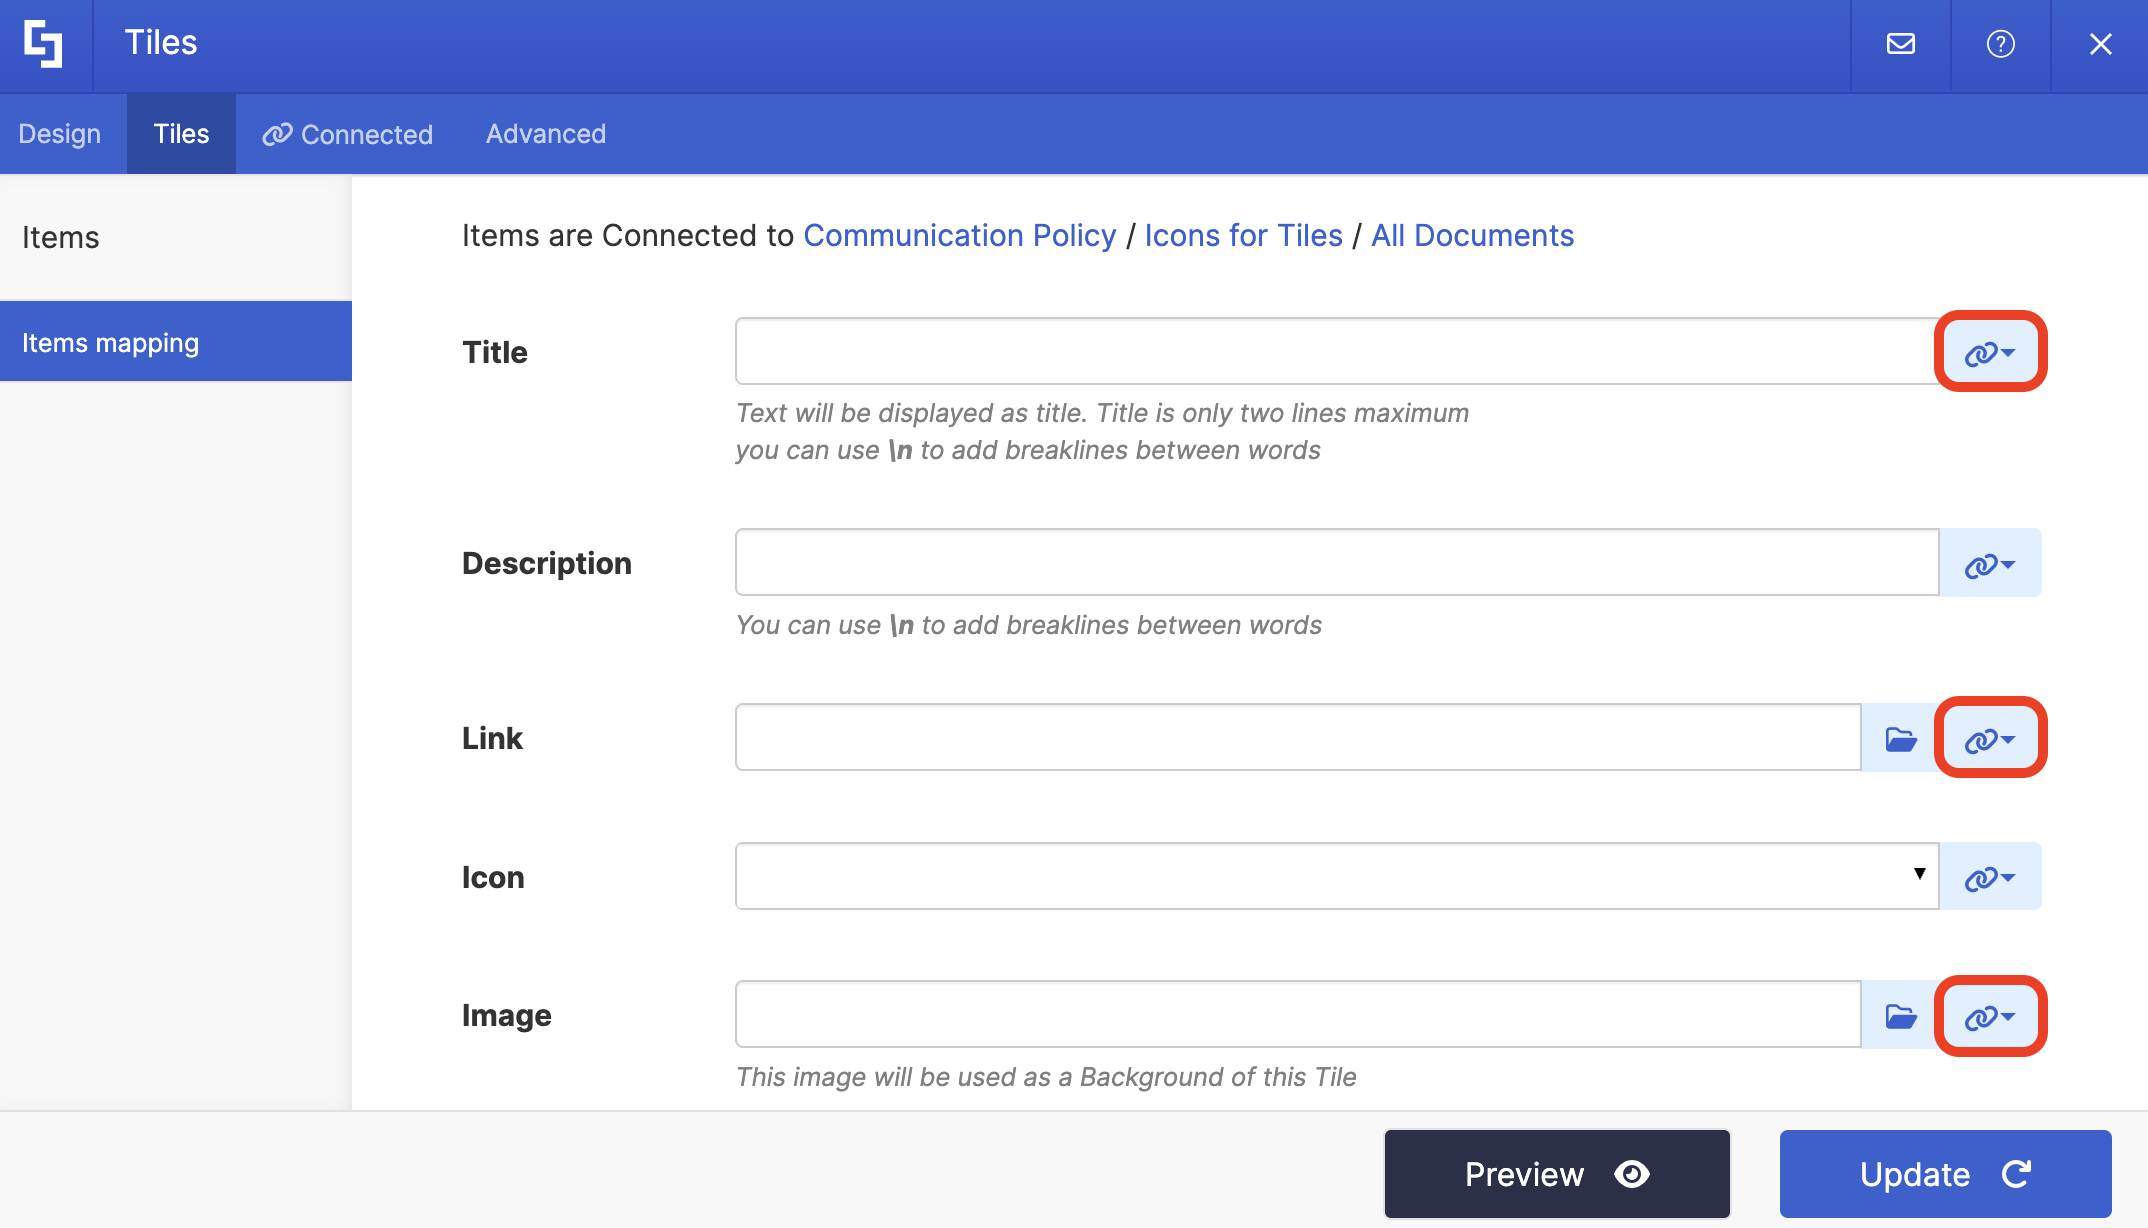2148x1228 pixels.
Task: Open help with the question mark icon
Action: pos(2000,44)
